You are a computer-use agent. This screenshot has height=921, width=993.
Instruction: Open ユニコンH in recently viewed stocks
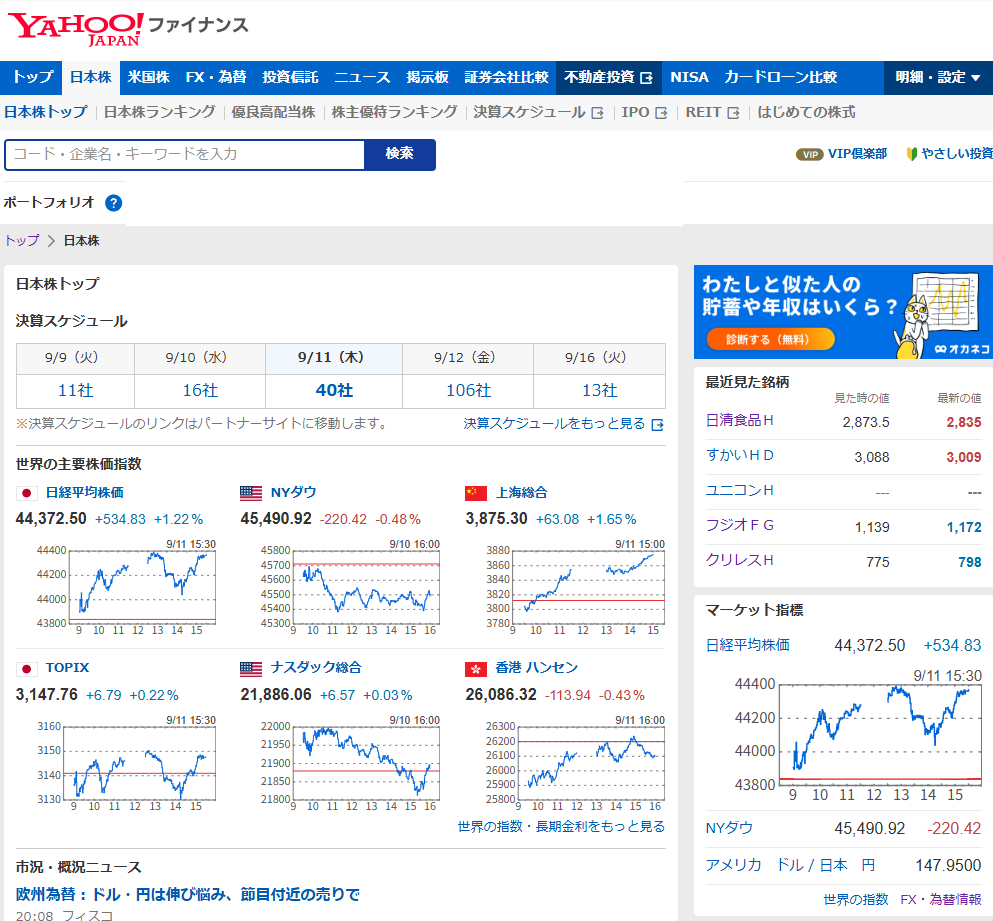(x=739, y=490)
